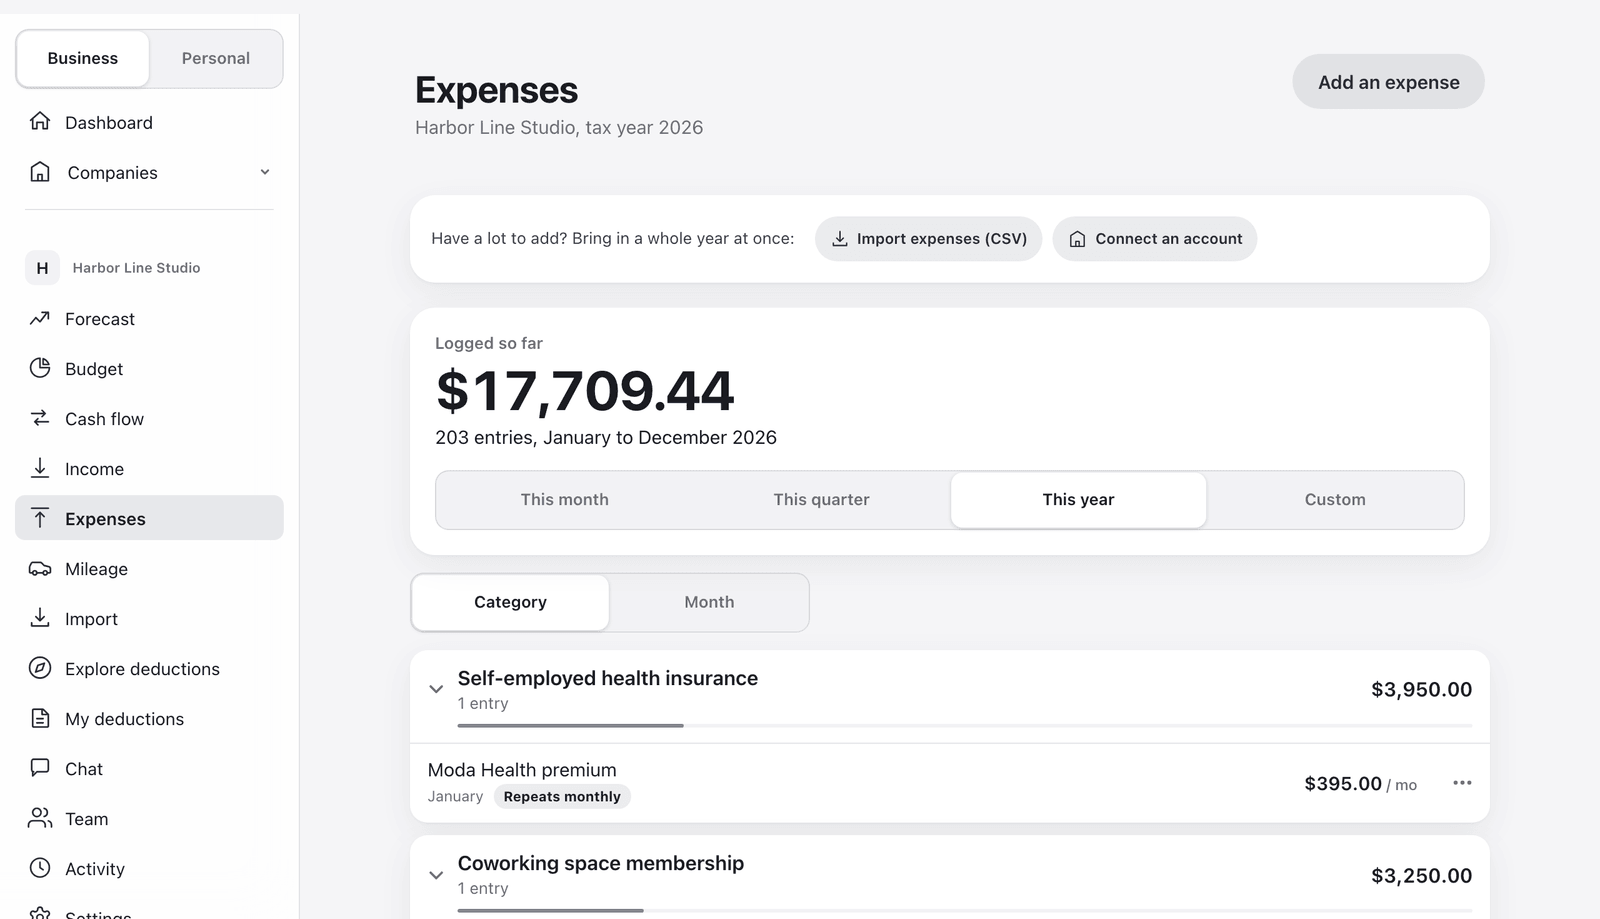Collapse the Coworking space membership category
This screenshot has width=1600, height=919.
pyautogui.click(x=436, y=875)
